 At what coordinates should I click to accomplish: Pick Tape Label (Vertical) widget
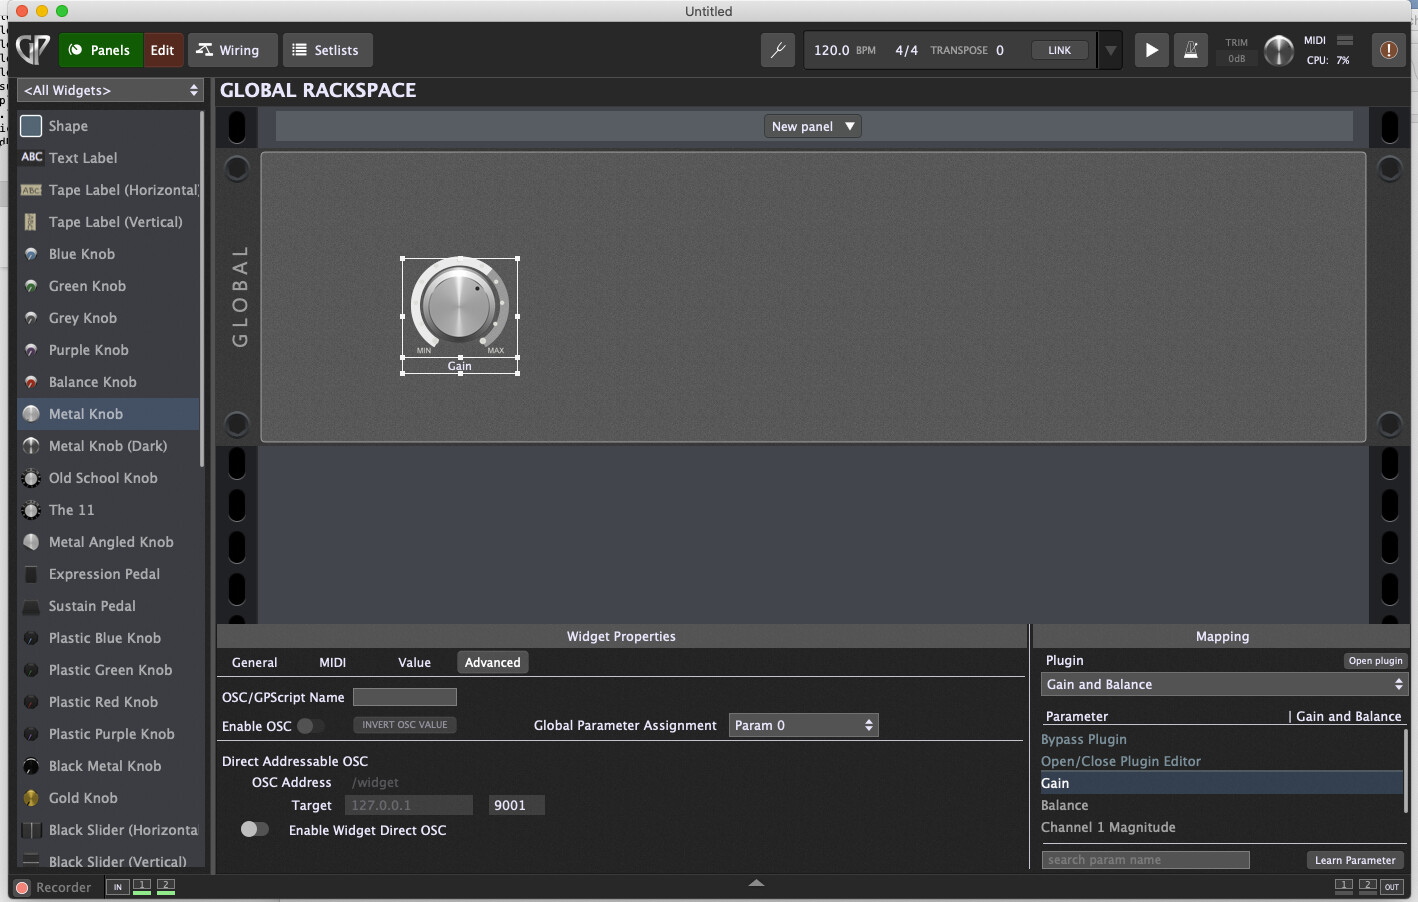click(108, 222)
